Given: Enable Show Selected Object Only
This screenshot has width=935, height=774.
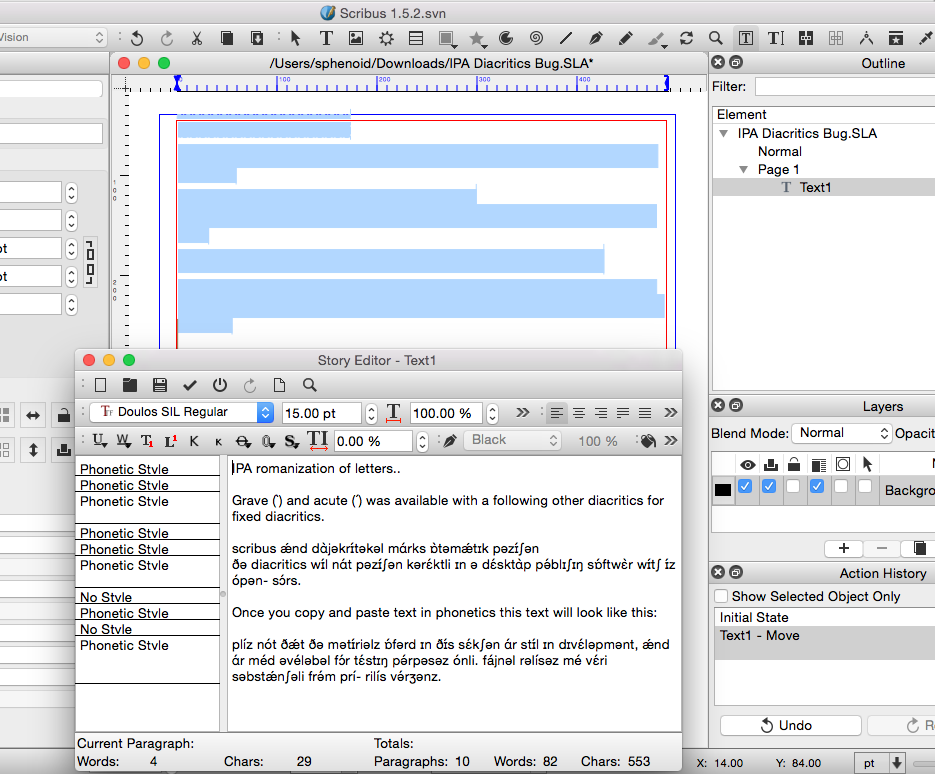Looking at the screenshot, I should click(721, 596).
